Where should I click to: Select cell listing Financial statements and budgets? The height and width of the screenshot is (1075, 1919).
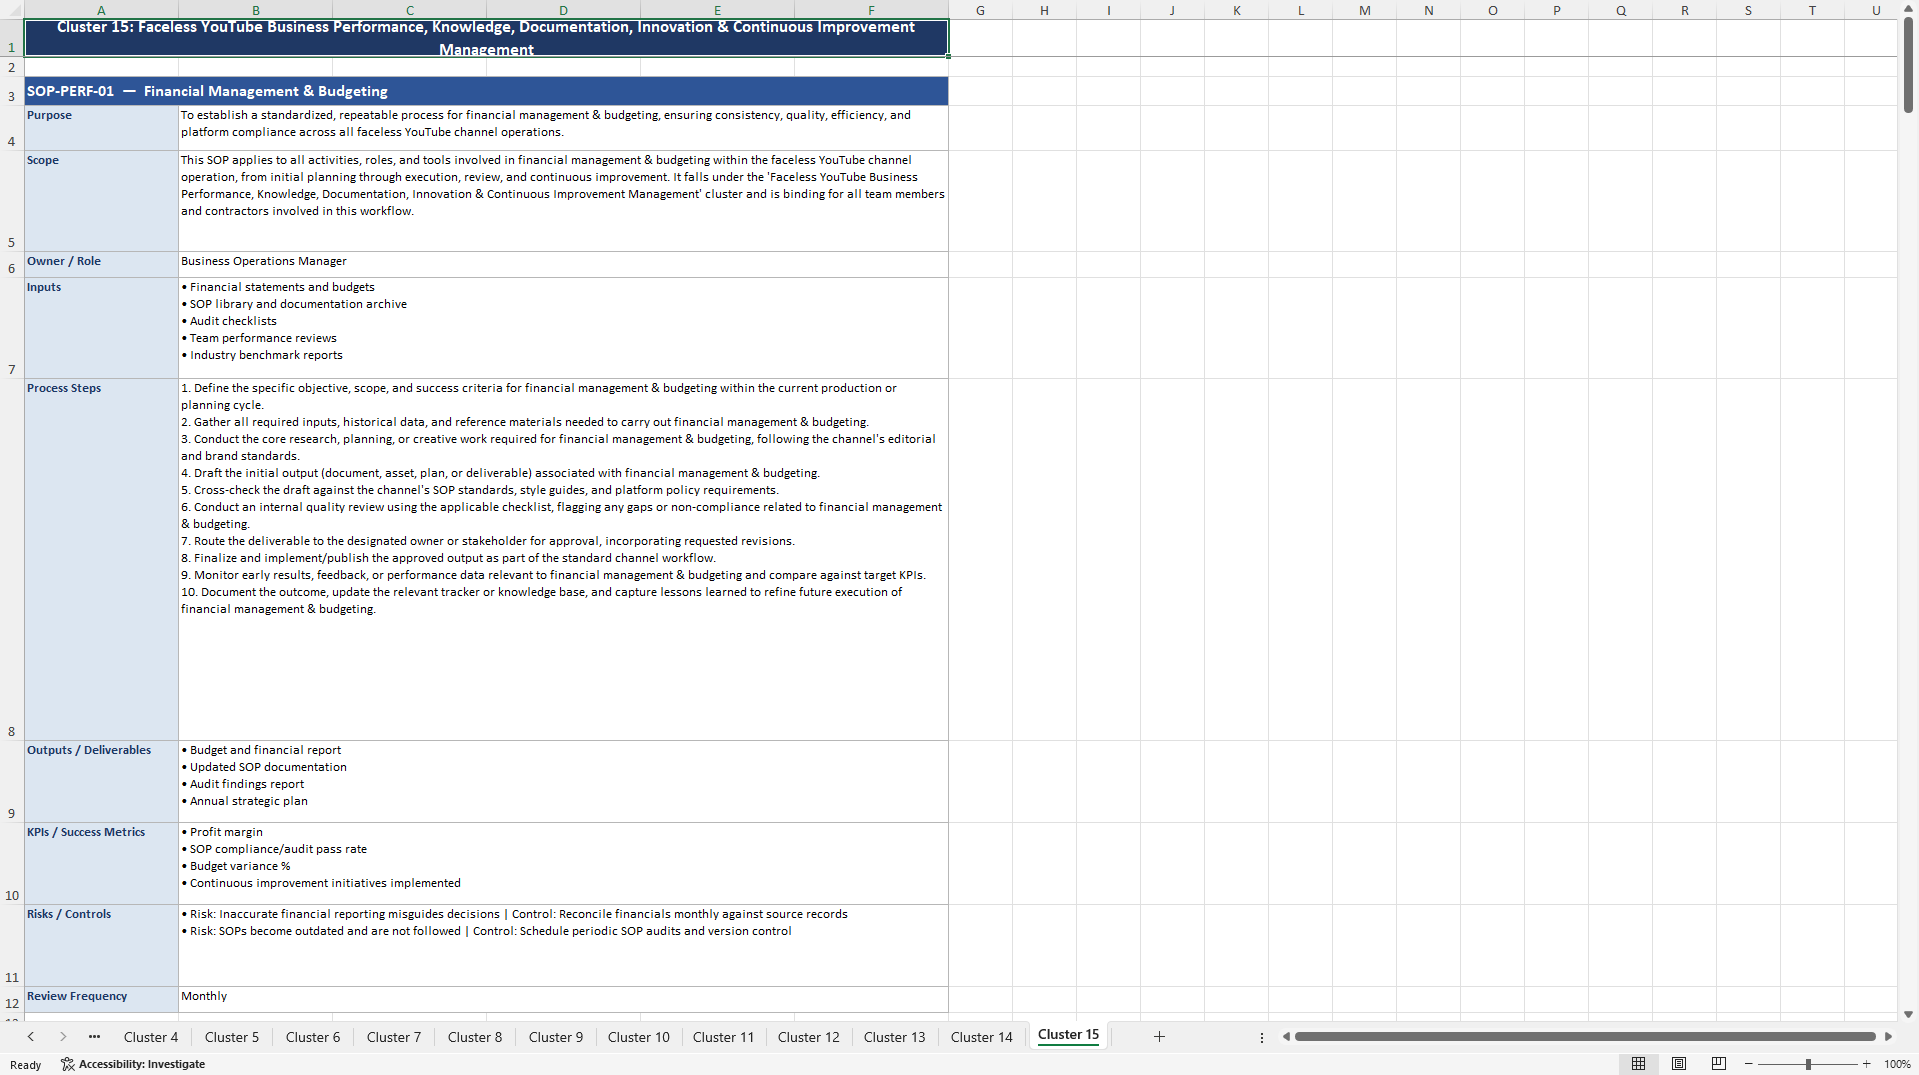click(x=563, y=328)
